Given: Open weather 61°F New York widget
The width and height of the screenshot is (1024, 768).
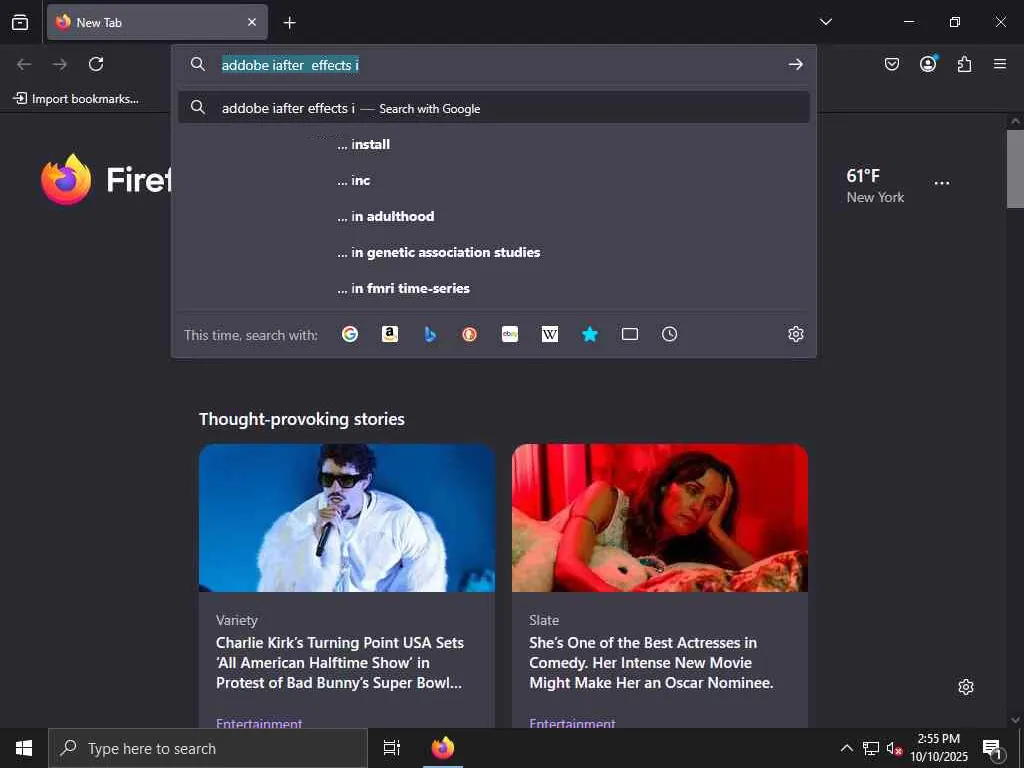Looking at the screenshot, I should (875, 185).
